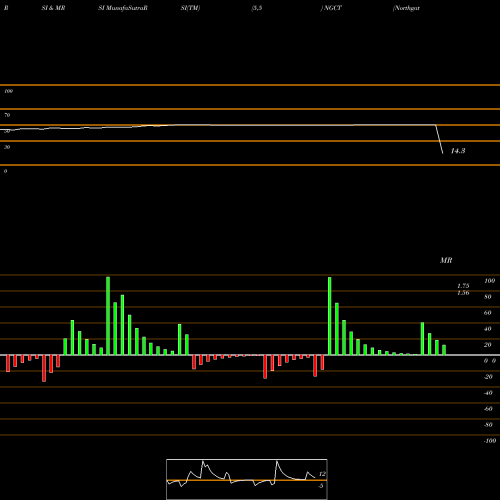This screenshot has width=500, height=500.
Task: Click the 'SI & MR' header text
Action: (53, 8)
